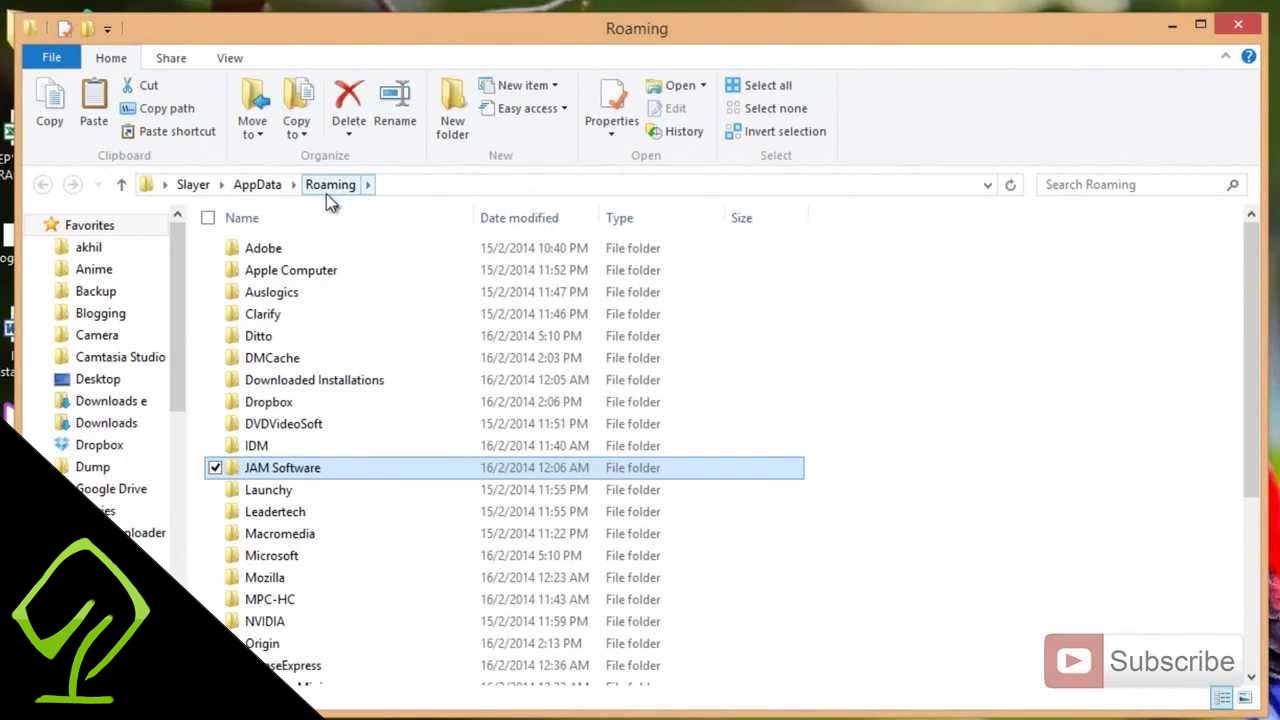Uncheck the JAM Software checkbox
This screenshot has height=720, width=1280.
tap(215, 467)
